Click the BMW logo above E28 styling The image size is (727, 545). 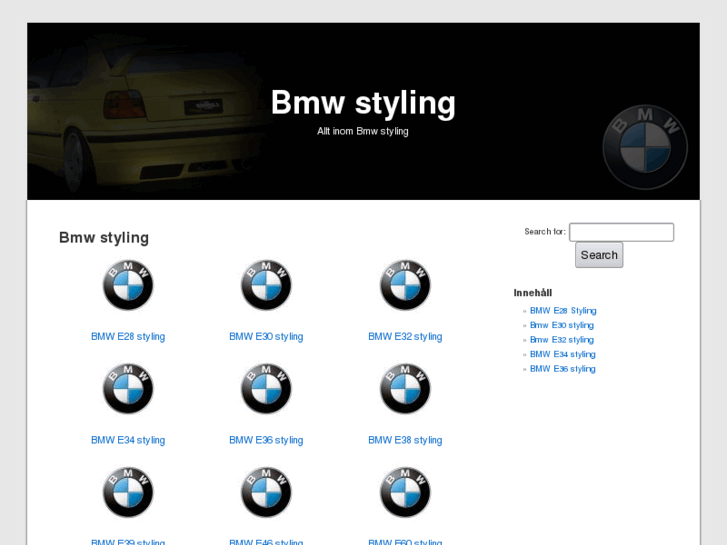(x=128, y=285)
